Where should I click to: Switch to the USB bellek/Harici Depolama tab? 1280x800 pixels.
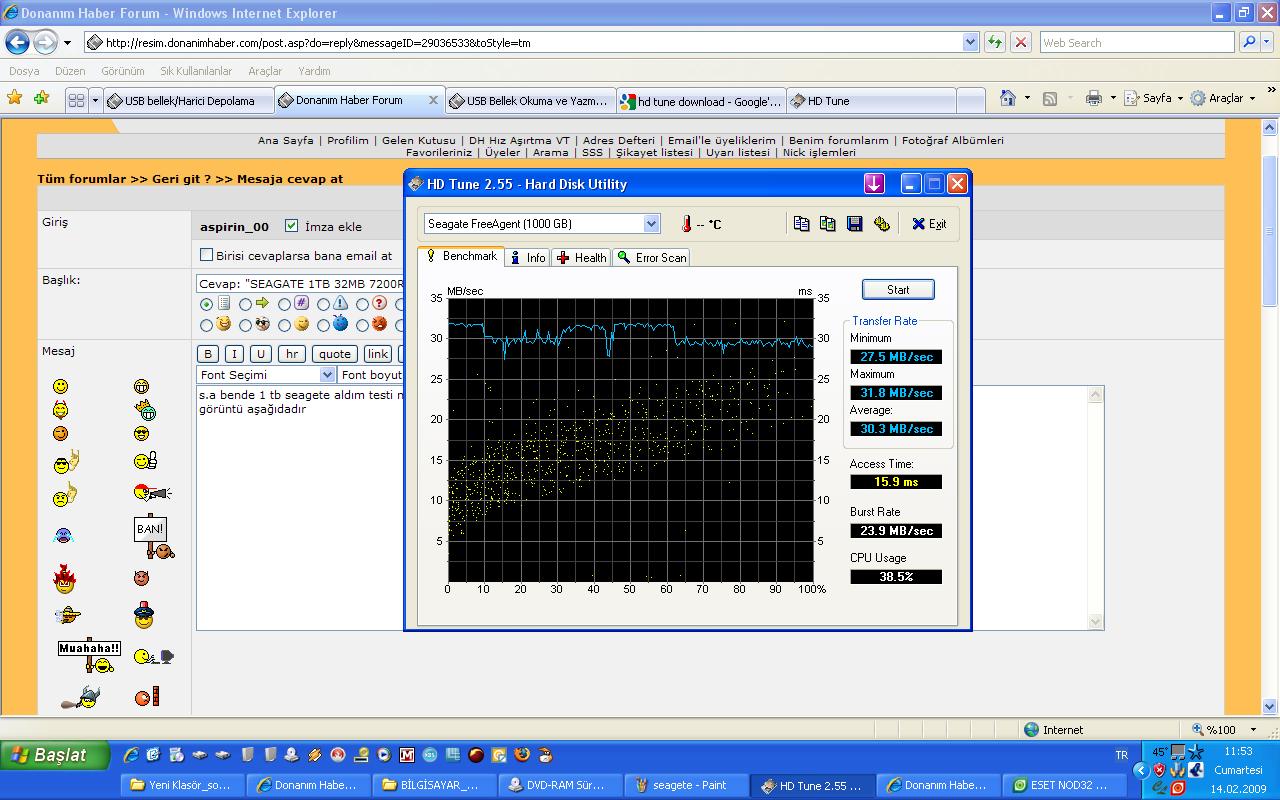tap(188, 101)
